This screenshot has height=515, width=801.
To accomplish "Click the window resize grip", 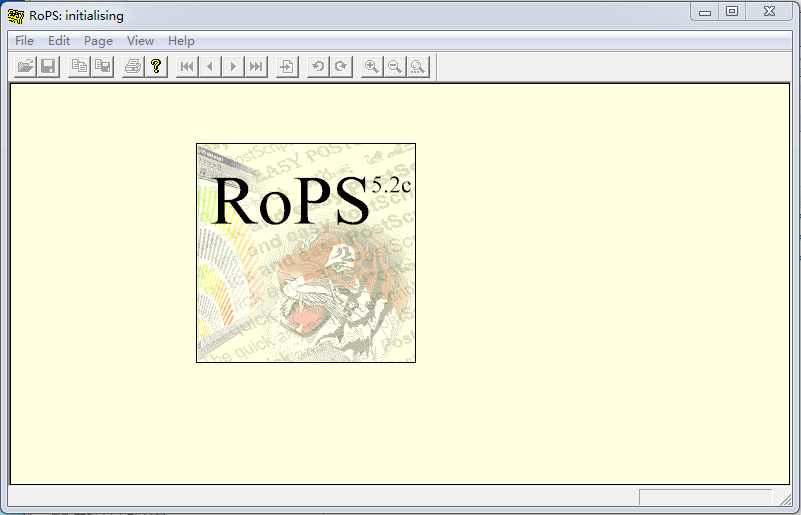I will coord(785,498).
